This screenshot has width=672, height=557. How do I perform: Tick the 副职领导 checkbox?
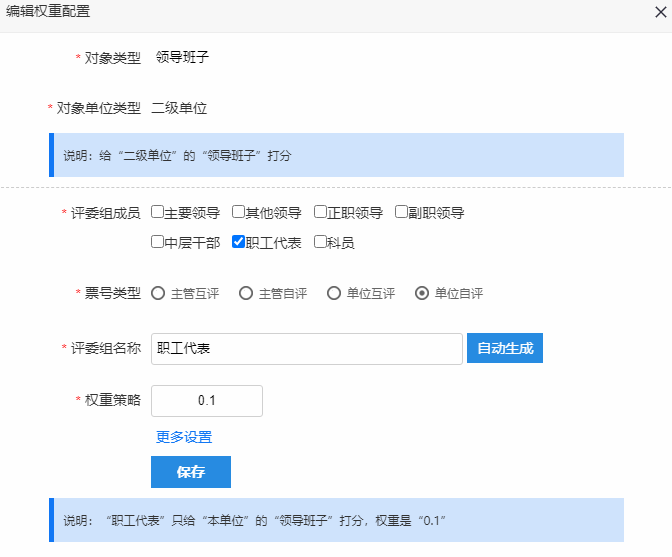click(x=401, y=212)
